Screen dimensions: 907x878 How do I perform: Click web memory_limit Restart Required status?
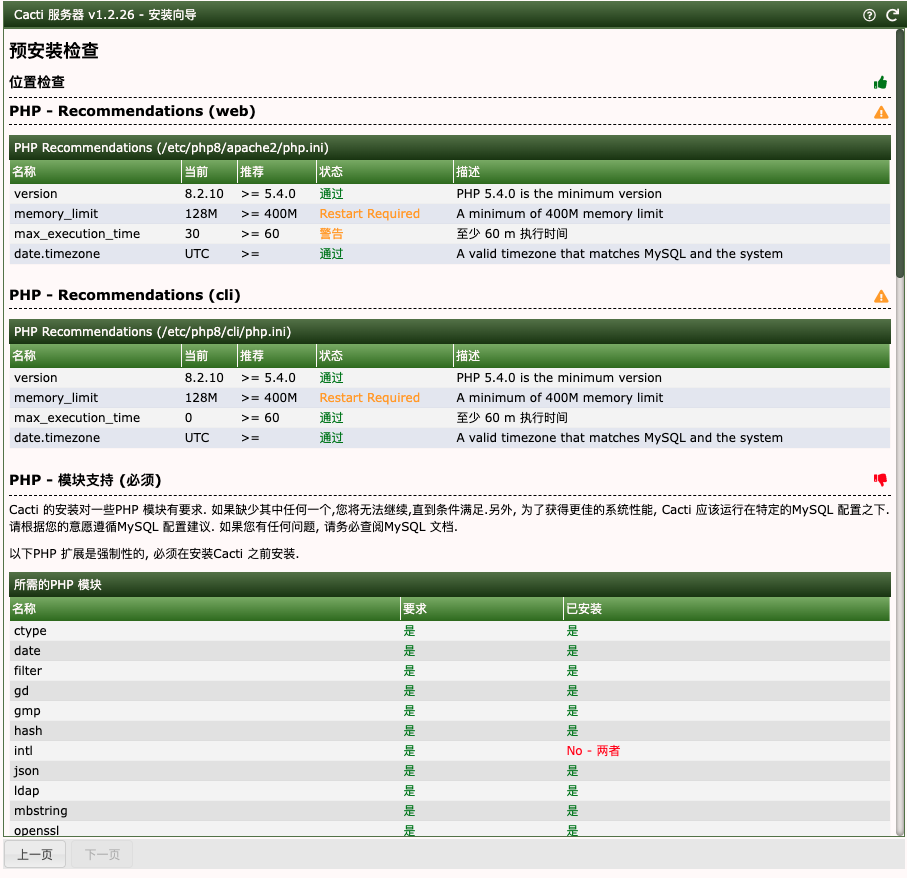[370, 214]
